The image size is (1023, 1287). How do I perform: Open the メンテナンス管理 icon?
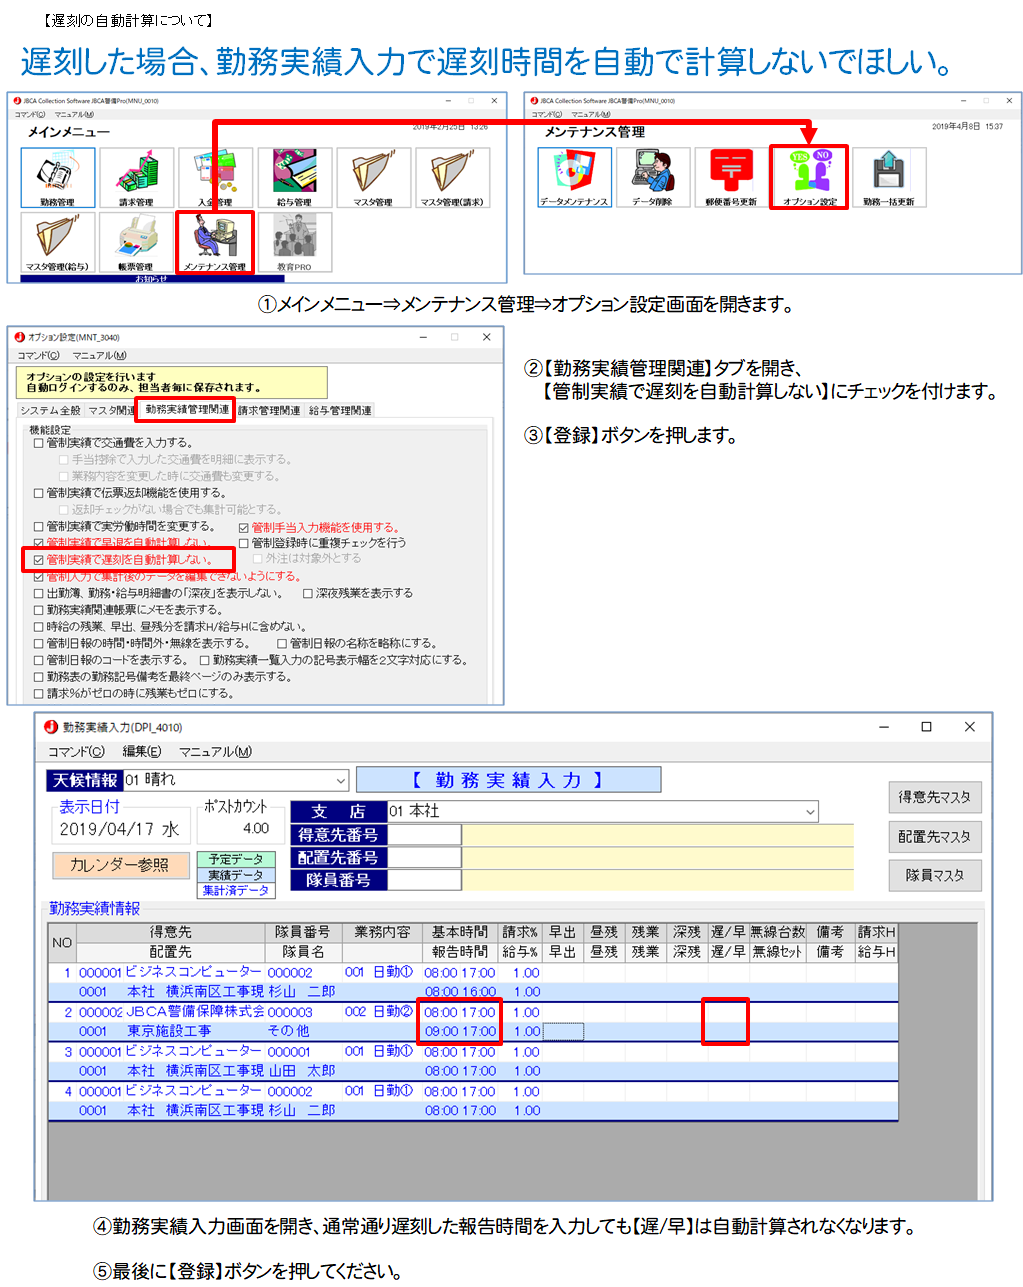tap(214, 242)
